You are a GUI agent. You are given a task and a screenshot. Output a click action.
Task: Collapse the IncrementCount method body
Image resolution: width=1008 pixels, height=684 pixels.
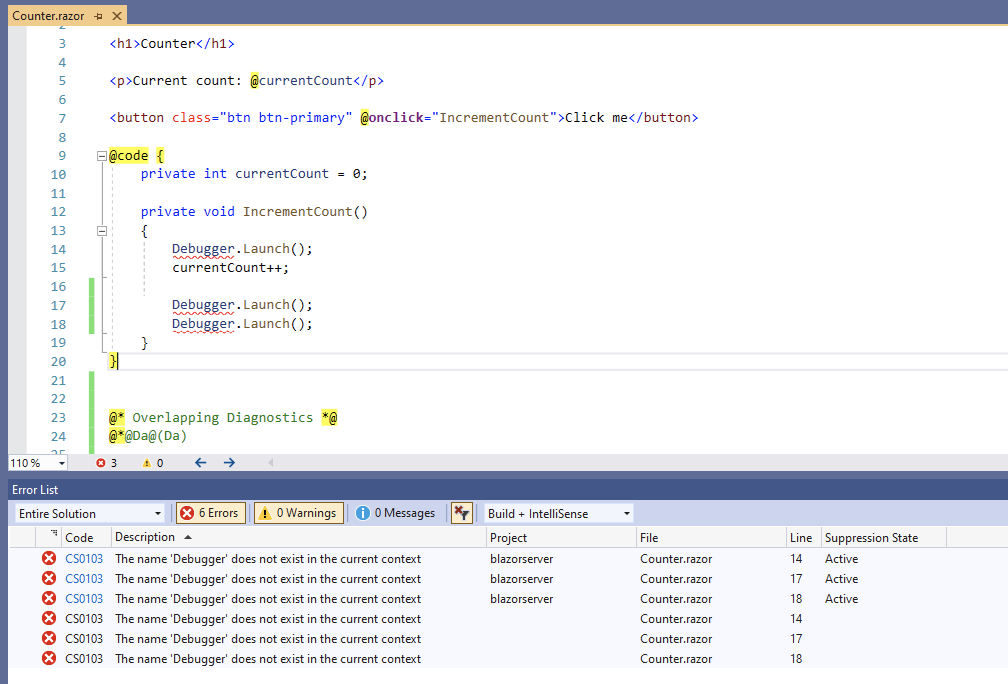click(x=102, y=230)
